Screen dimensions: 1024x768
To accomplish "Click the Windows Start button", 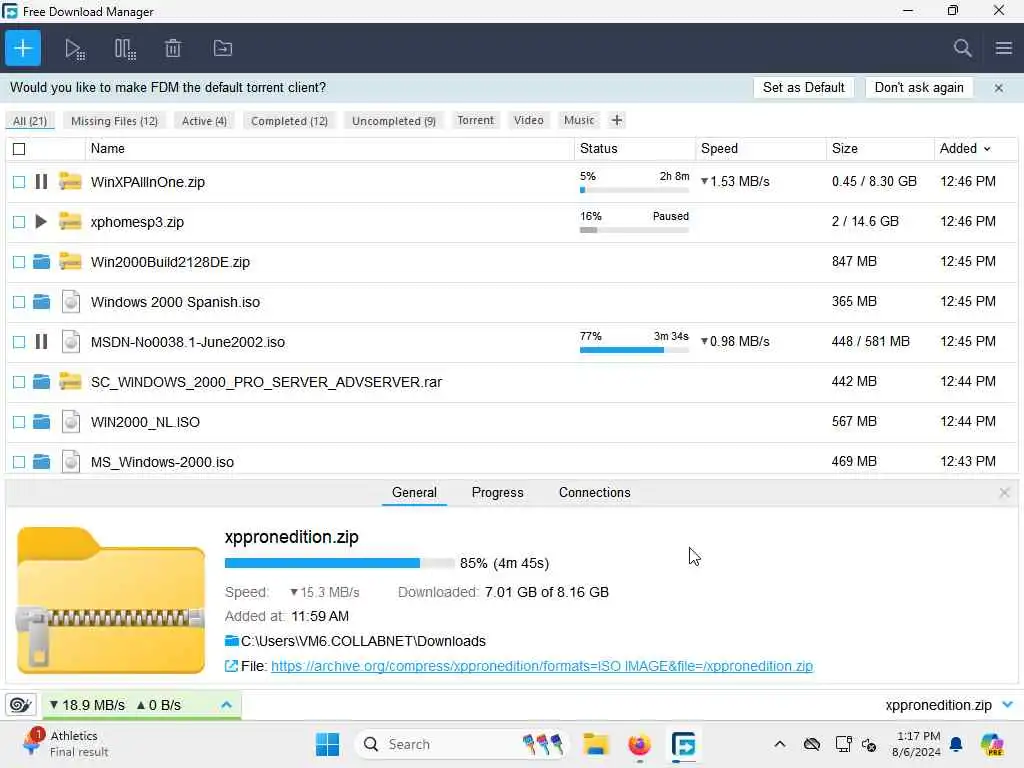I will 327,744.
